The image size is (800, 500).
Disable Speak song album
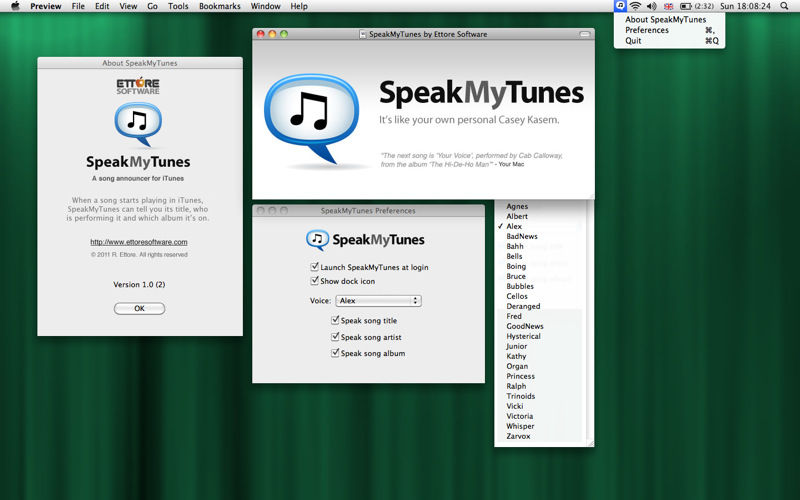pos(335,353)
